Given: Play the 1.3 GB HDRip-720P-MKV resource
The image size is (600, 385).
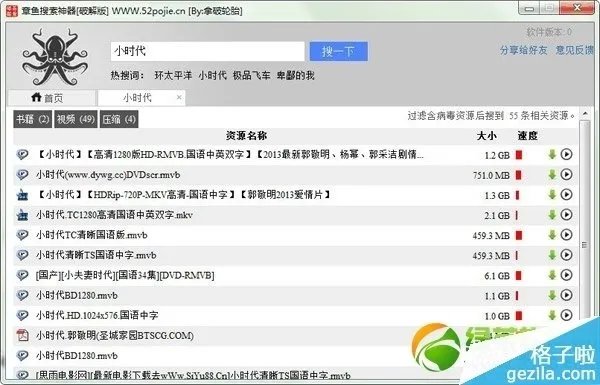Looking at the screenshot, I should 566,194.
